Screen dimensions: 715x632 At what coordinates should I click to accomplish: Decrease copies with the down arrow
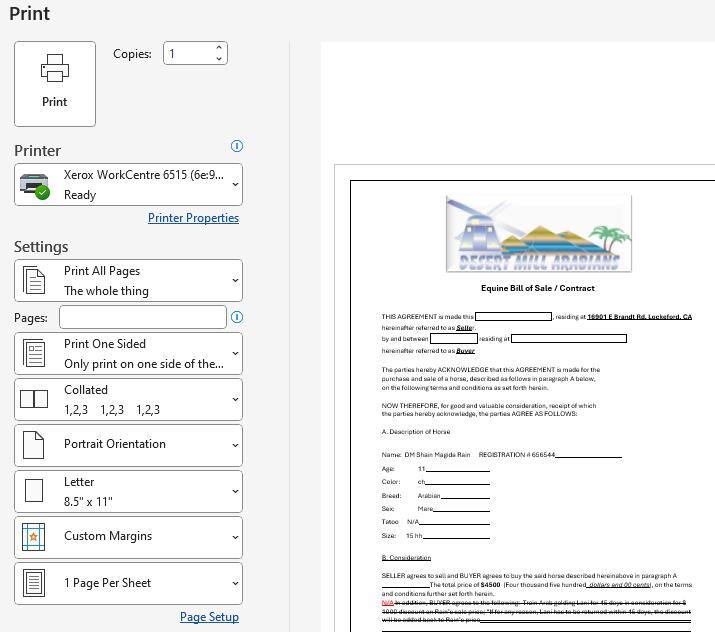219,59
